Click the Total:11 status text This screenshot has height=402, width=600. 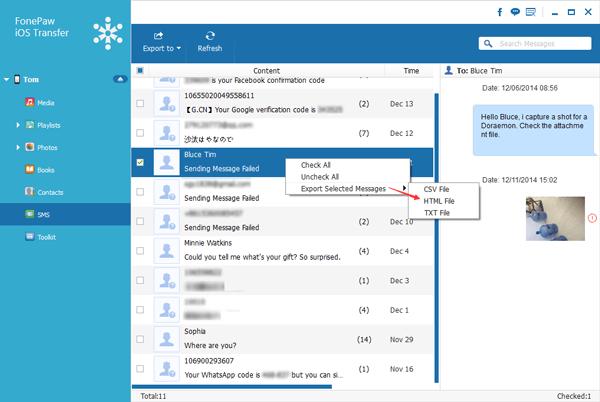153,396
